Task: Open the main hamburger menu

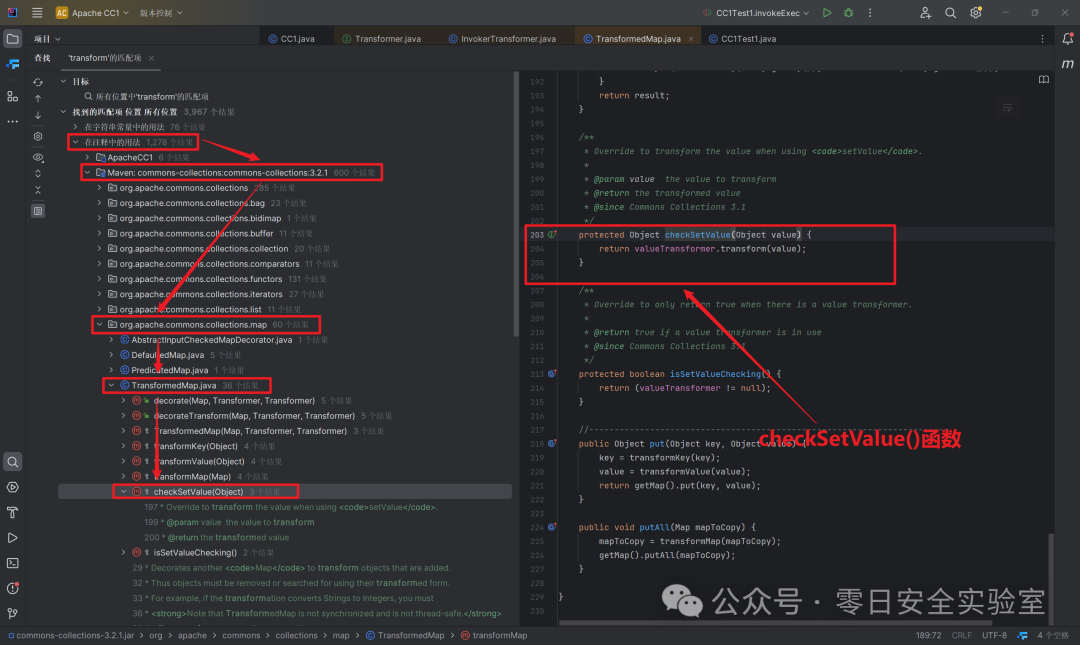Action: 37,12
